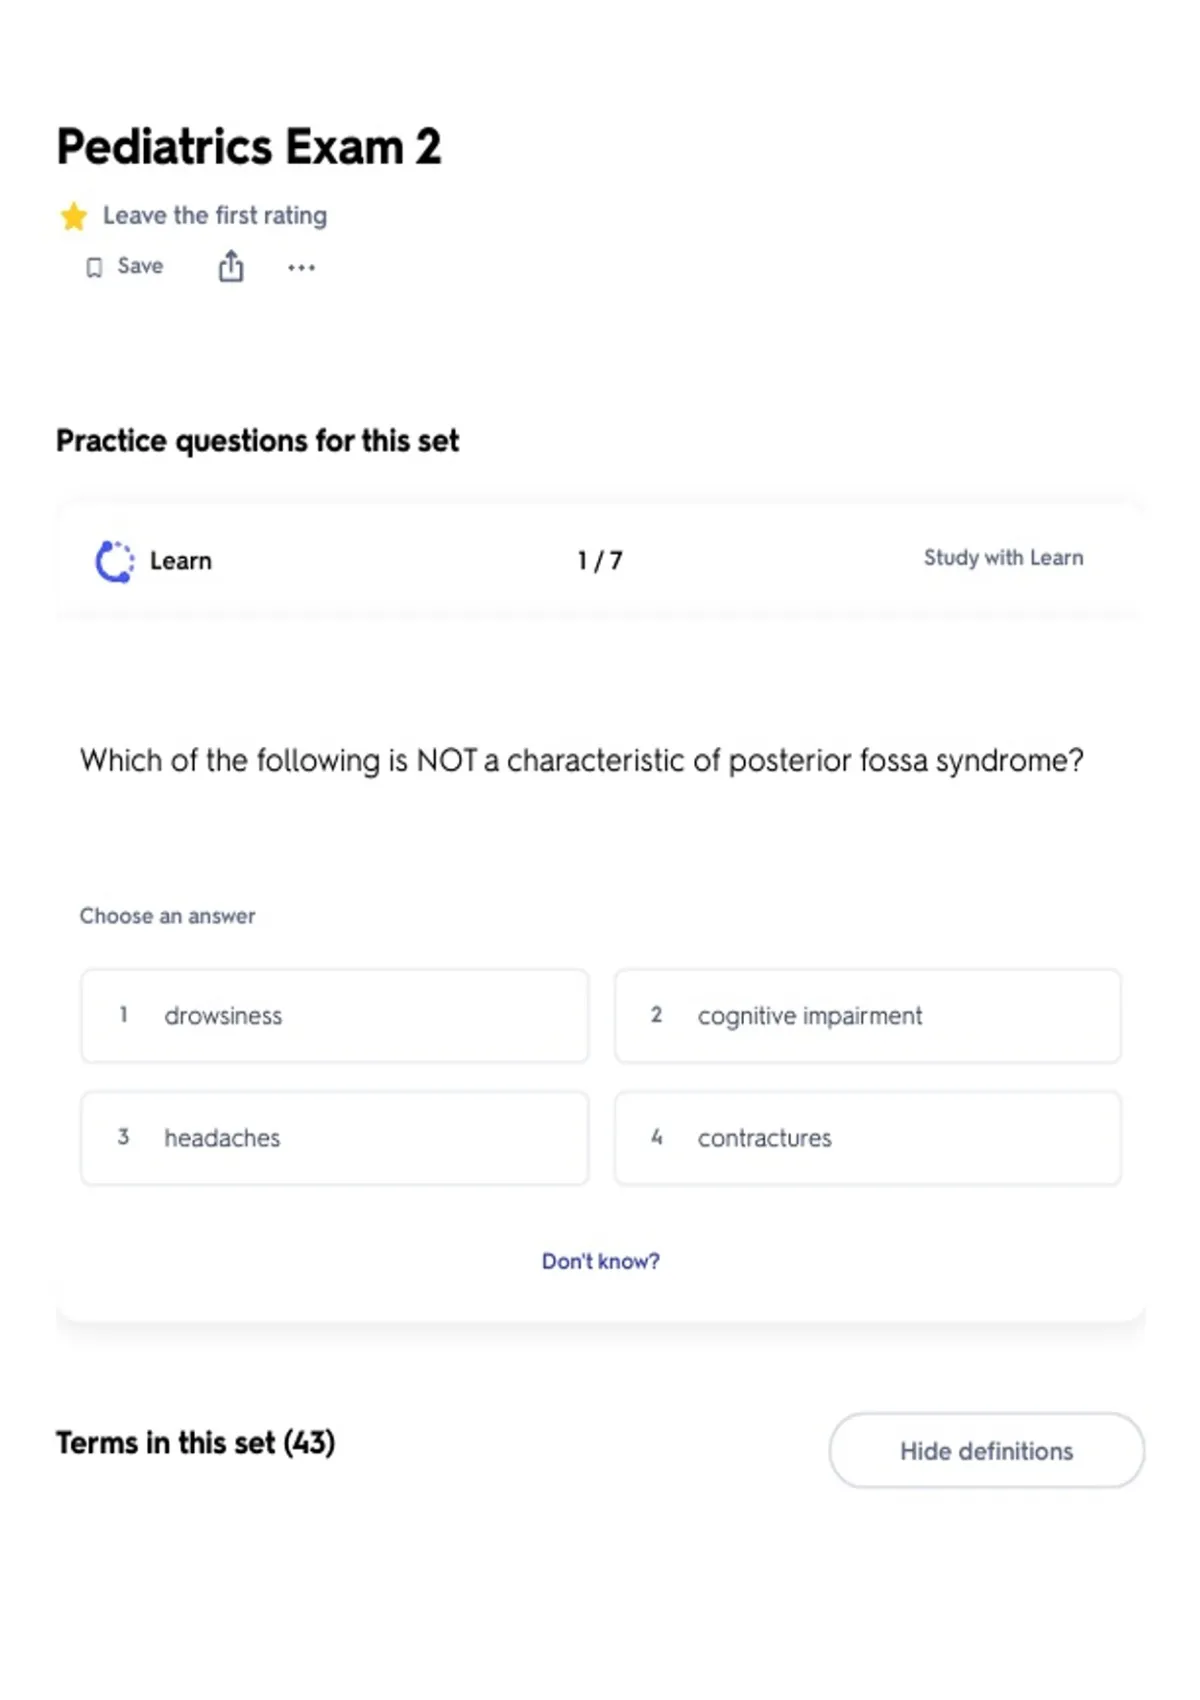Open the share icon
Viewport: 1200px width, 1700px height.
231,266
